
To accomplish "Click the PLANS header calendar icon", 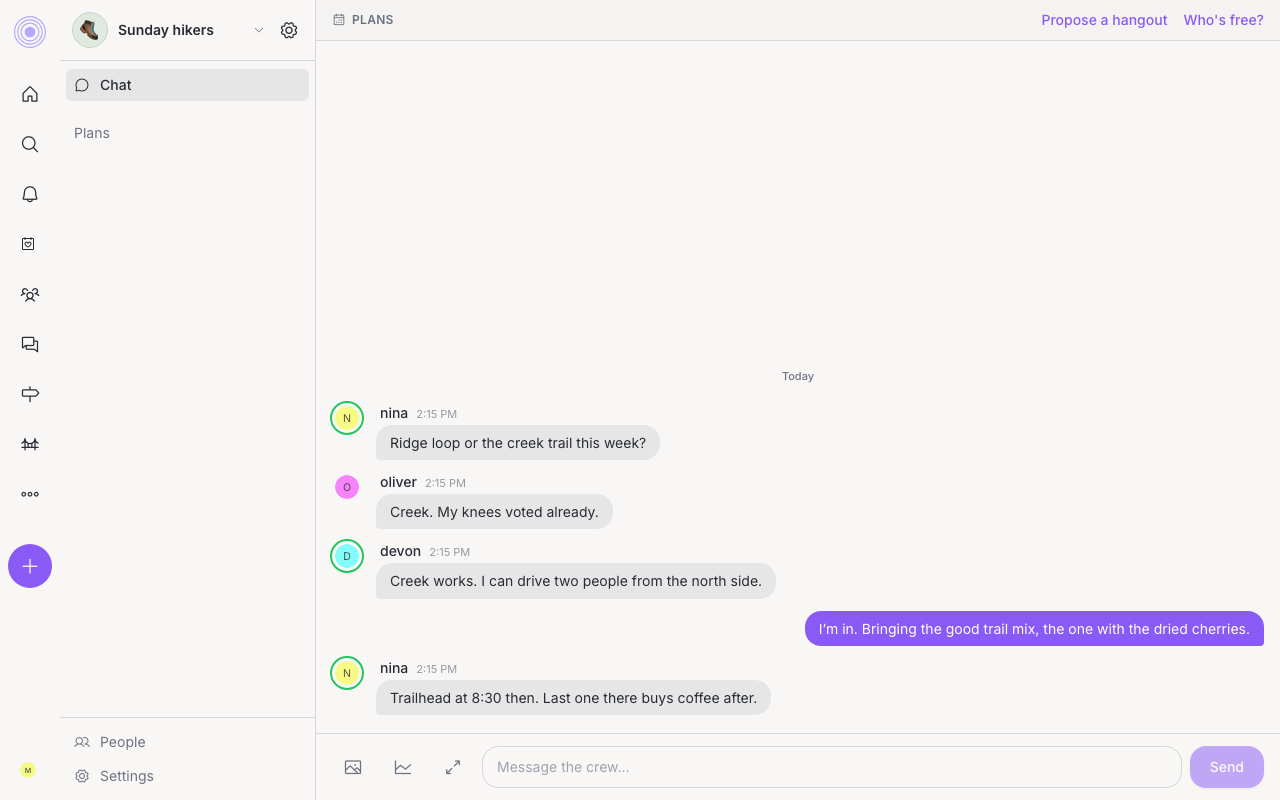I will pyautogui.click(x=339, y=20).
